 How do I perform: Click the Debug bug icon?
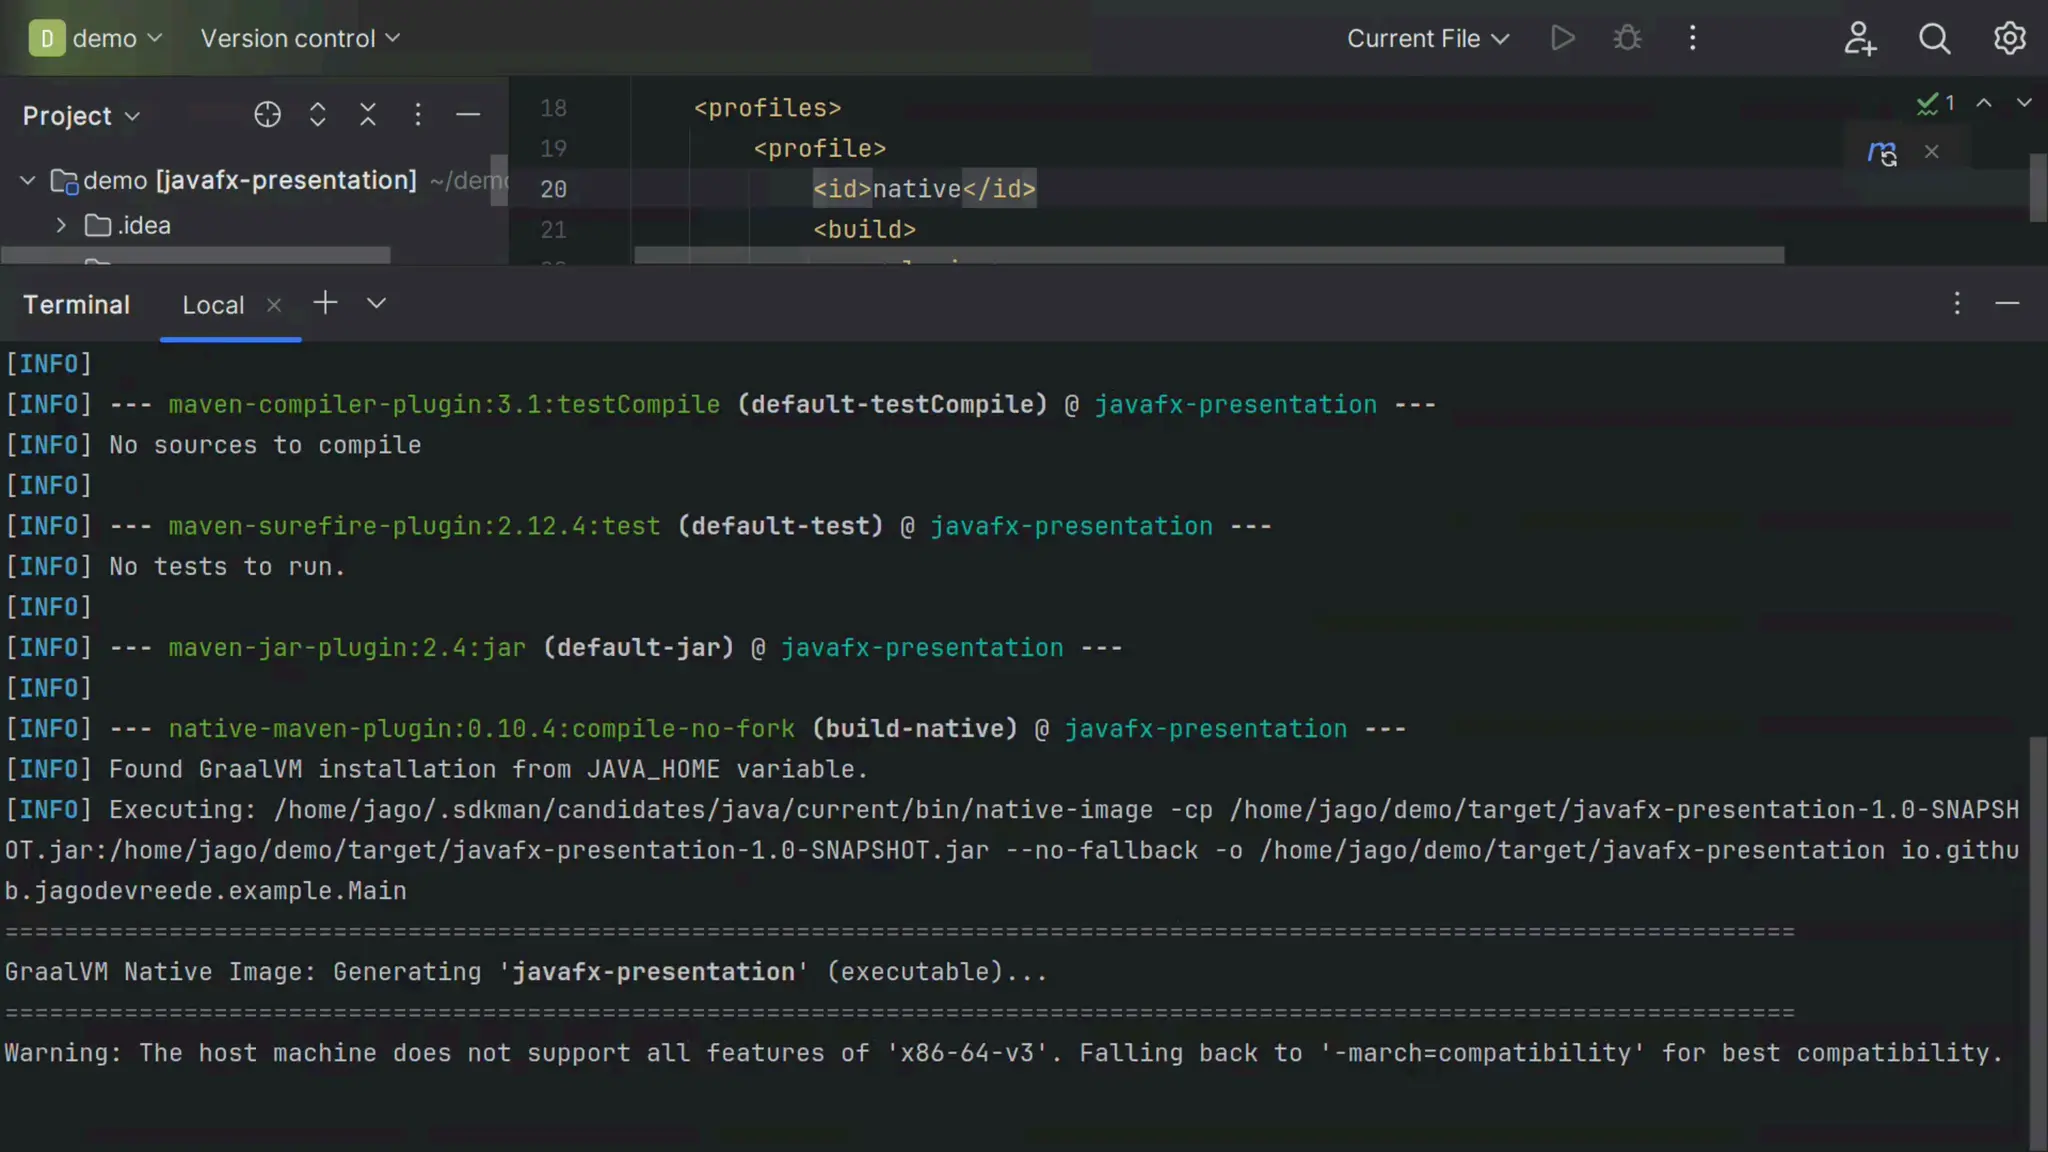point(1627,38)
